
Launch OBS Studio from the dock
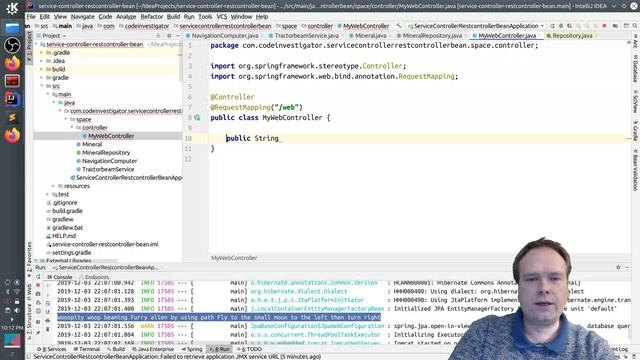12,45
